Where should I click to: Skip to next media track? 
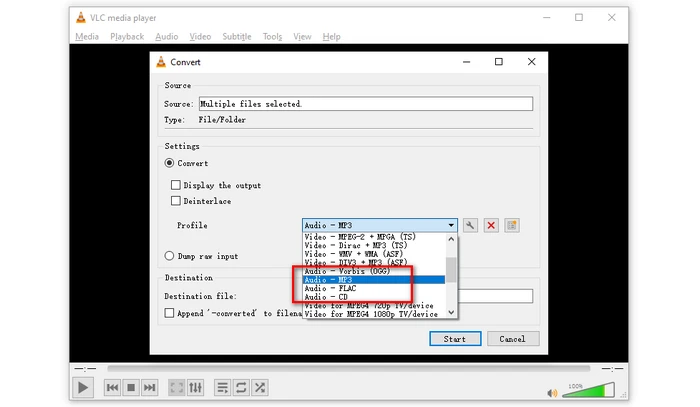pyautogui.click(x=149, y=387)
